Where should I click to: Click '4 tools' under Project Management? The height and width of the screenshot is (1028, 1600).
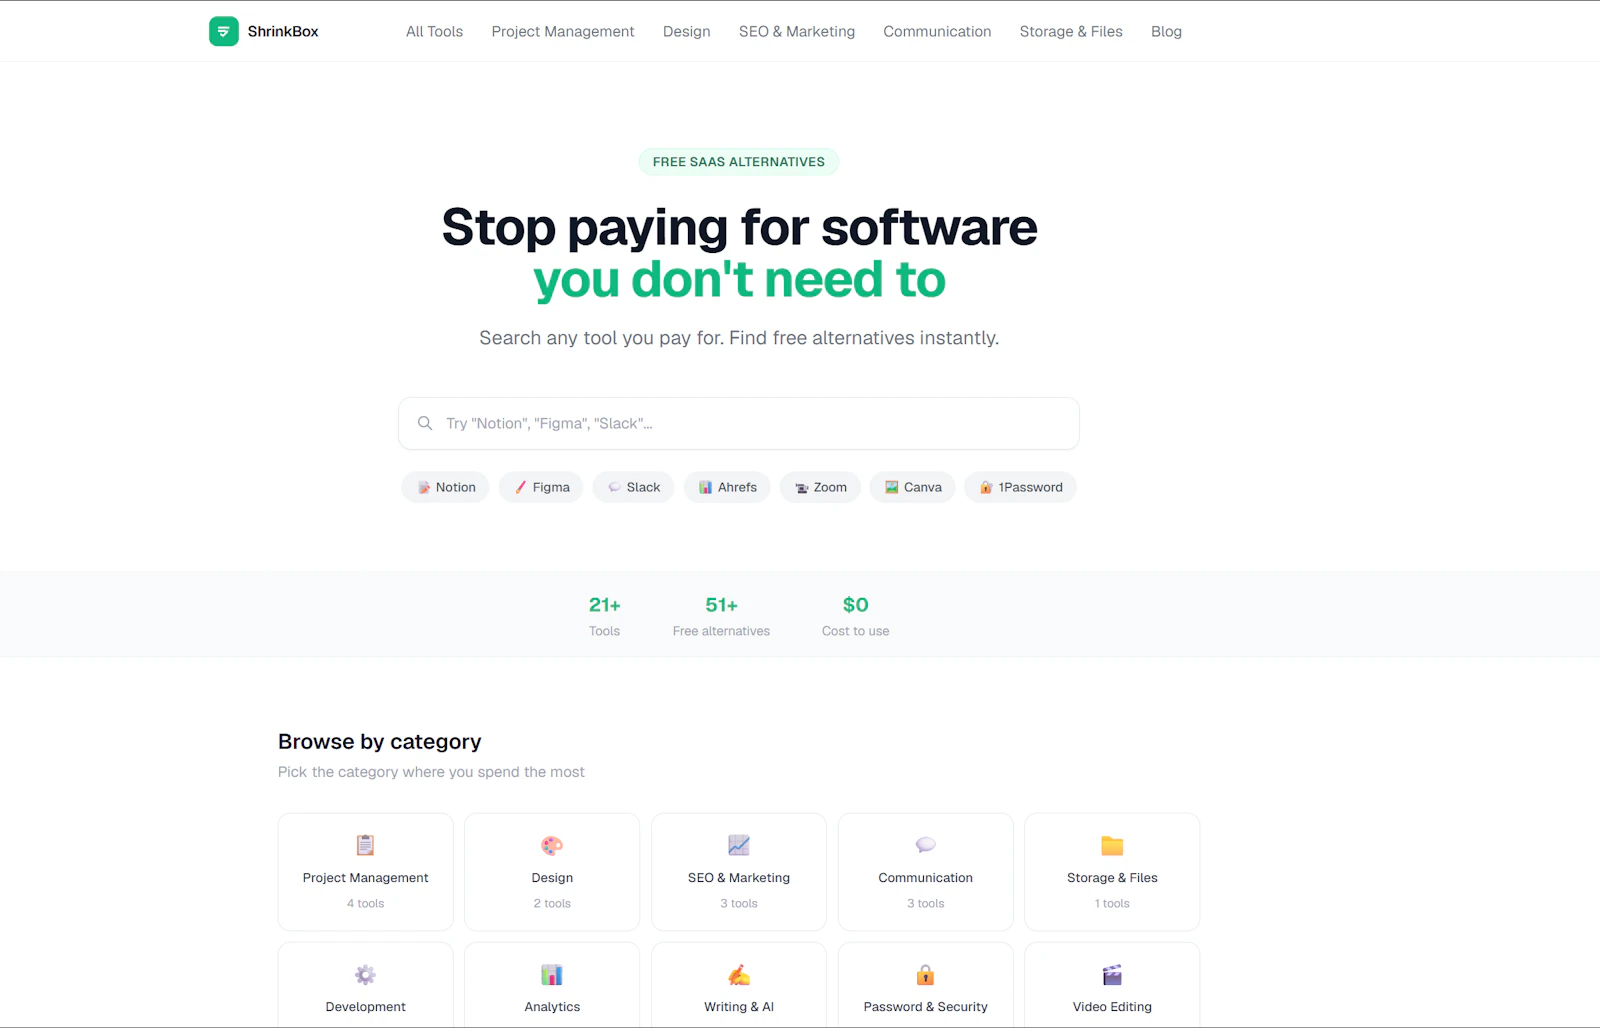click(x=366, y=903)
